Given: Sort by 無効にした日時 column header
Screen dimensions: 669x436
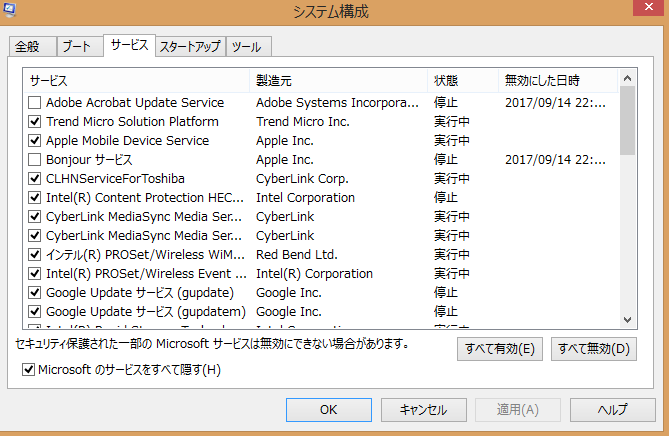Looking at the screenshot, I should pyautogui.click(x=558, y=81).
